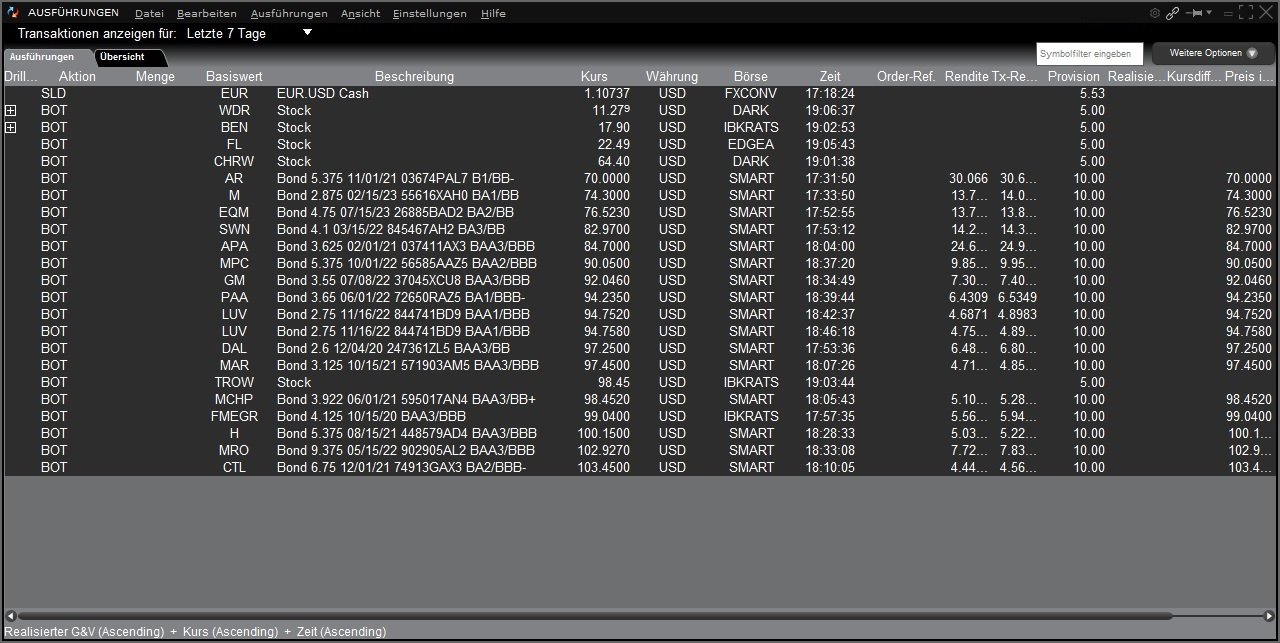Click the CHRW symbol cell
Viewport: 1280px width, 643px height.
pos(234,162)
